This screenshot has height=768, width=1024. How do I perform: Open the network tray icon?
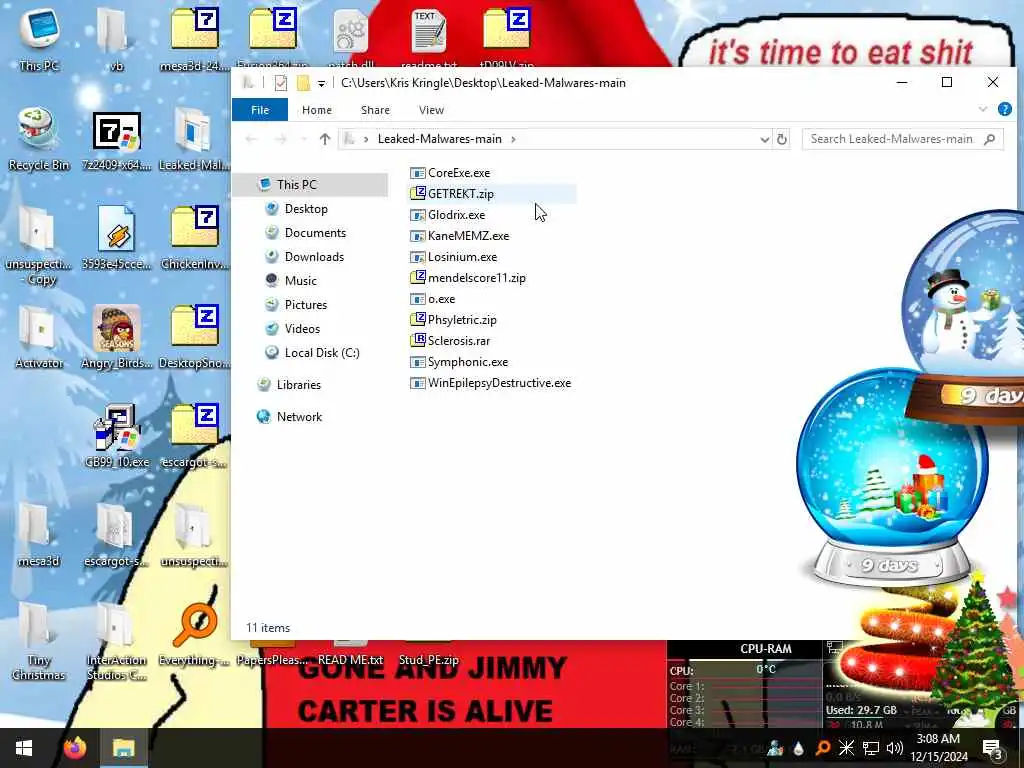[x=871, y=748]
